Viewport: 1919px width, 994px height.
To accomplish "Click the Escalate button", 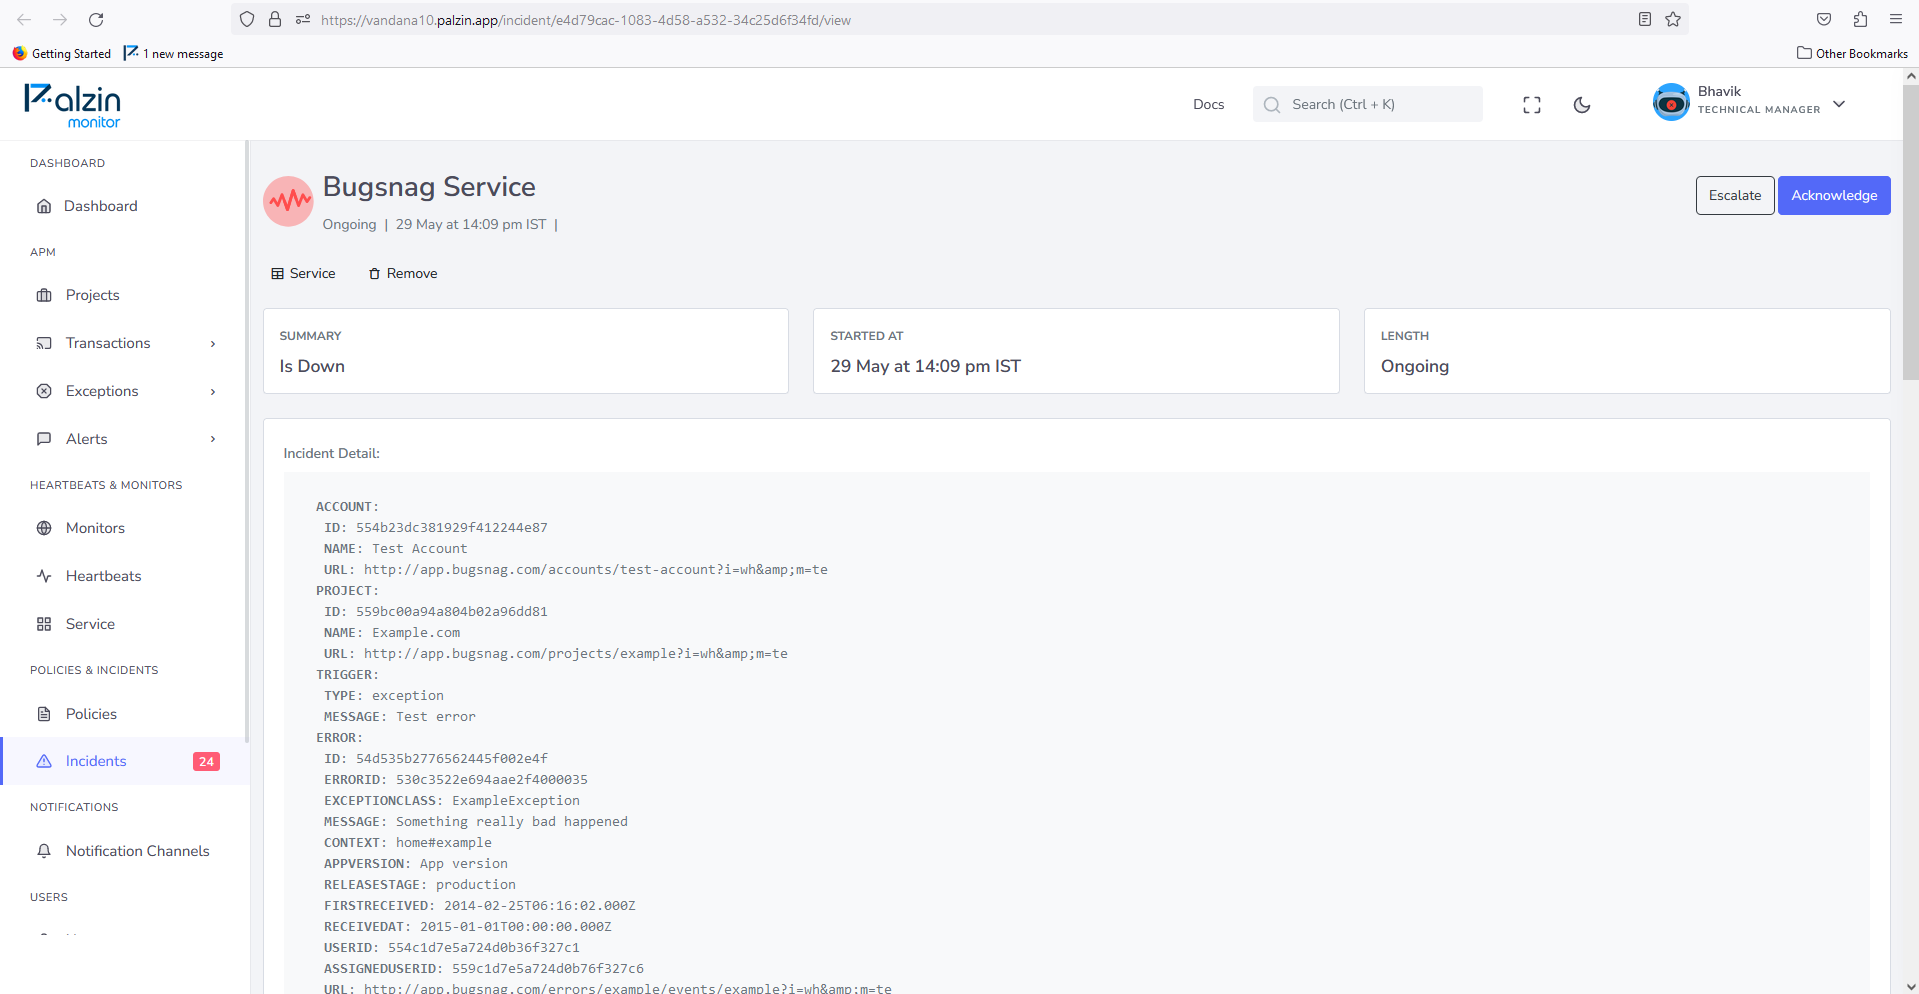I will [1735, 195].
